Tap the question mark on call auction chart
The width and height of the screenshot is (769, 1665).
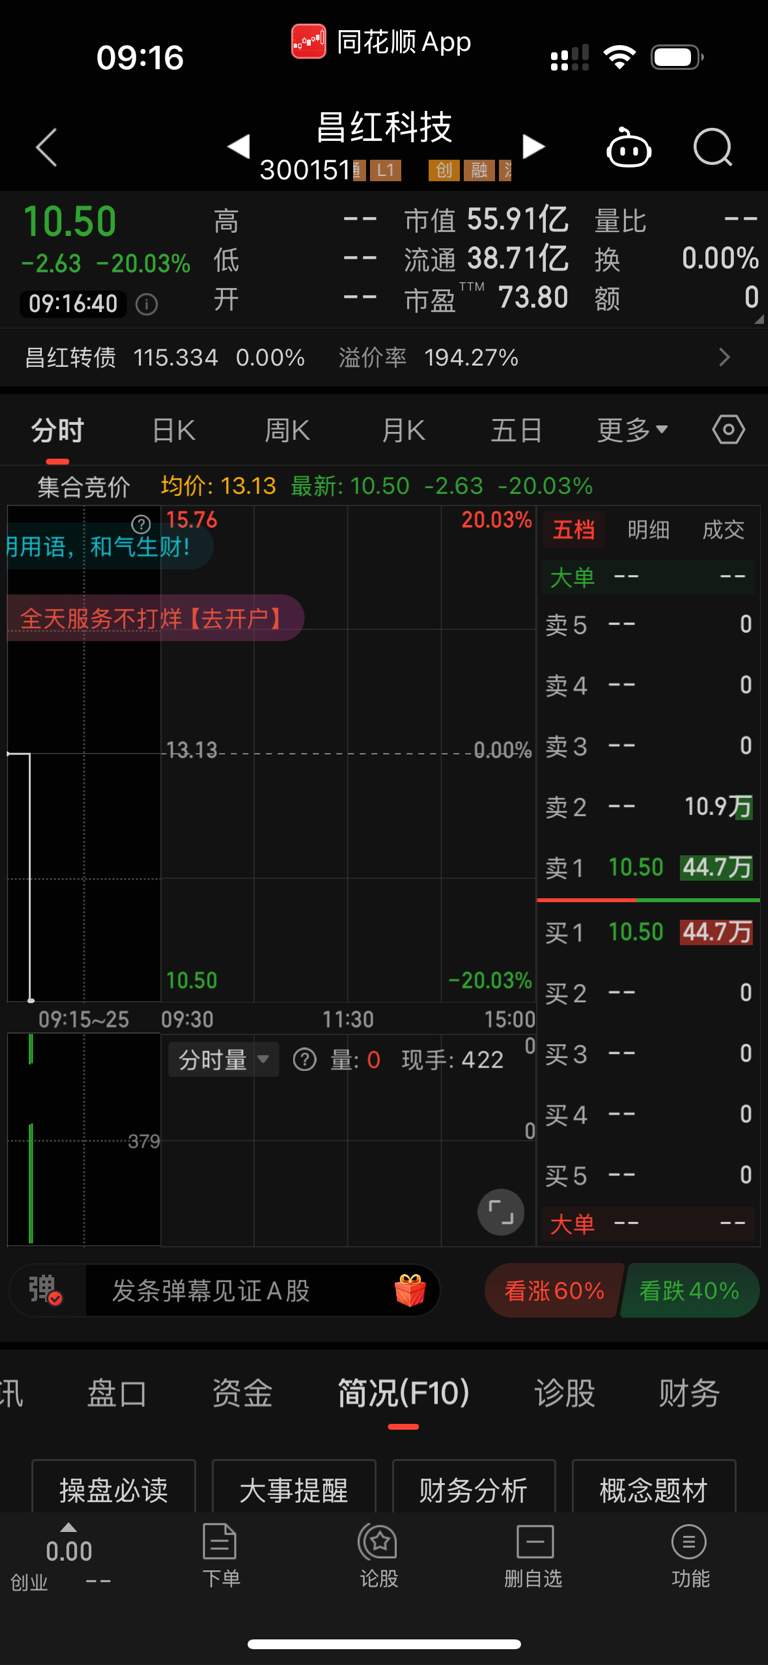pyautogui.click(x=141, y=524)
